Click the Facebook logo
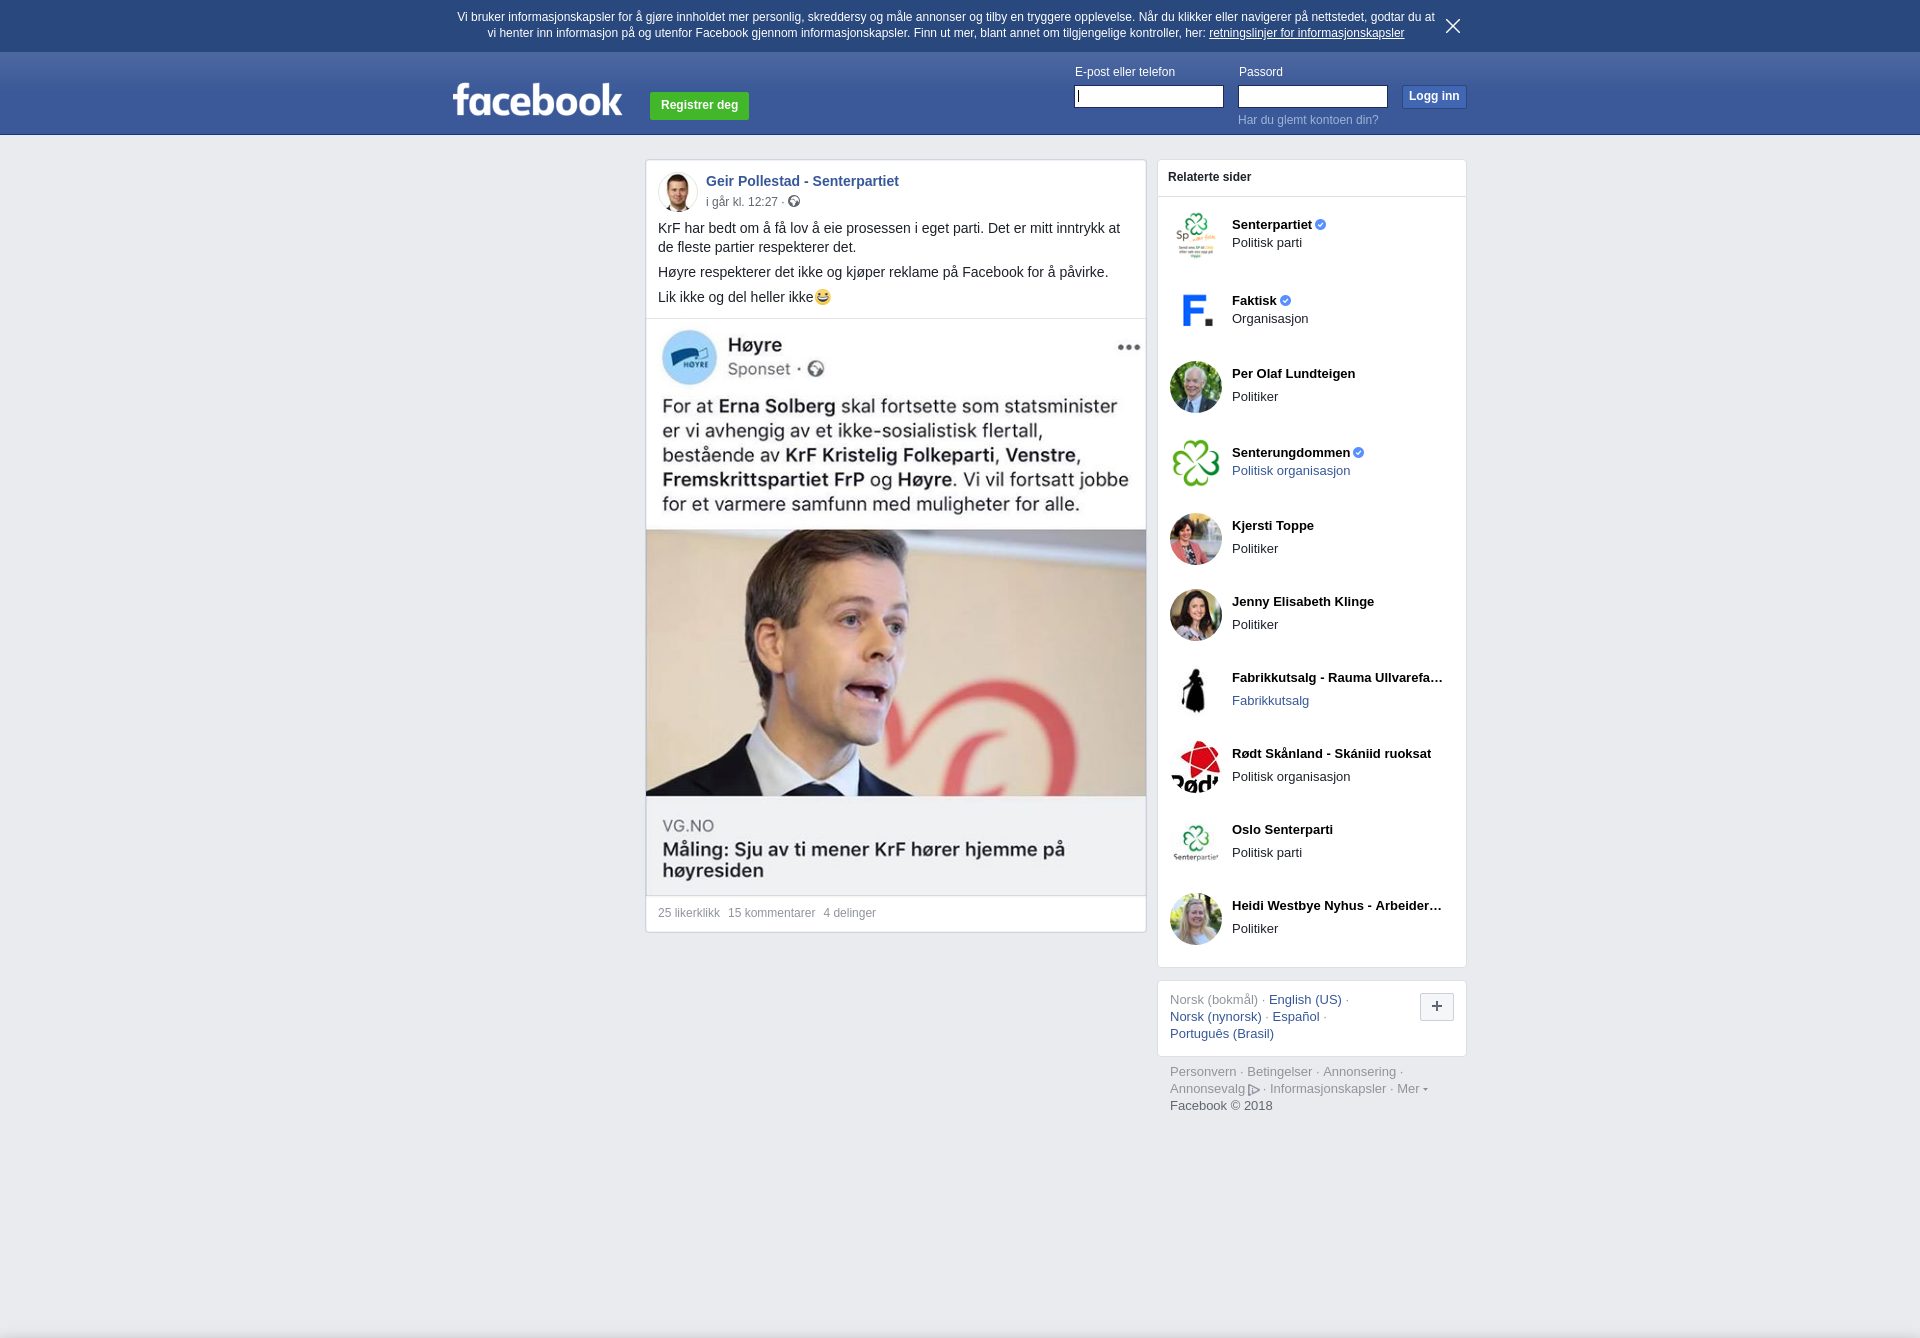The image size is (1920, 1338). click(537, 99)
